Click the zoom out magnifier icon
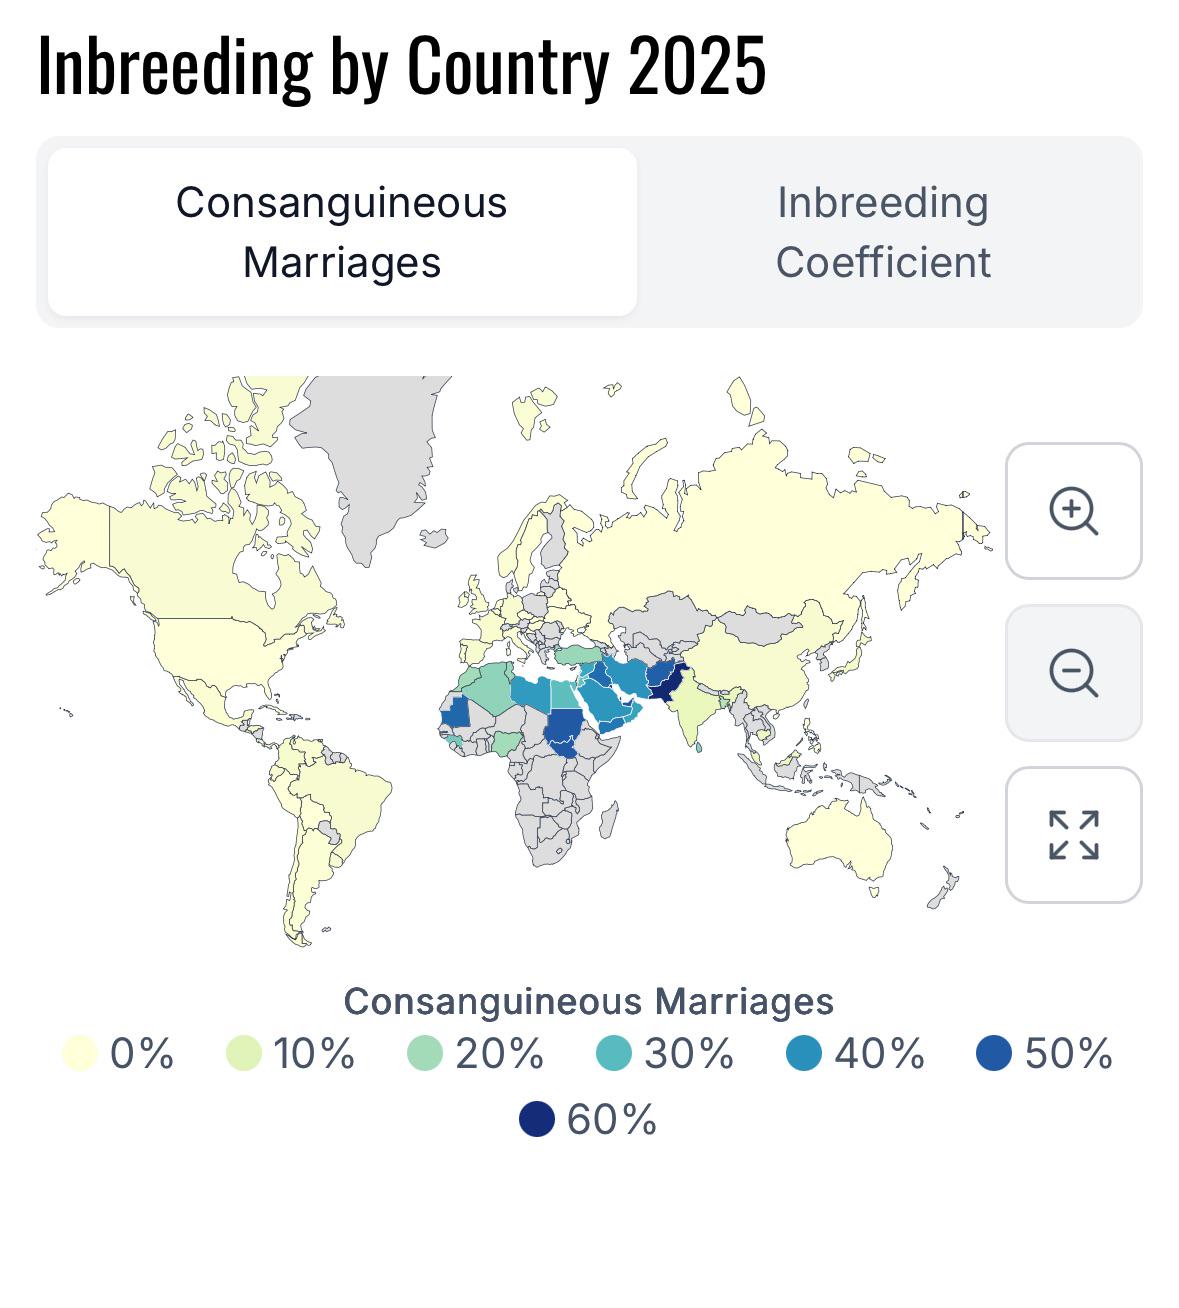 [1073, 673]
